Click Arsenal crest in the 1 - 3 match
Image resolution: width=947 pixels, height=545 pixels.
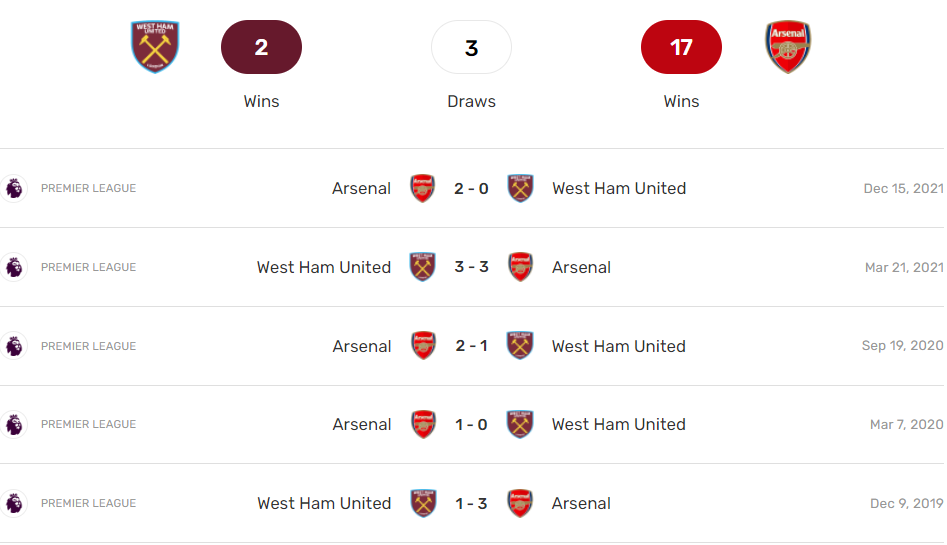(520, 503)
